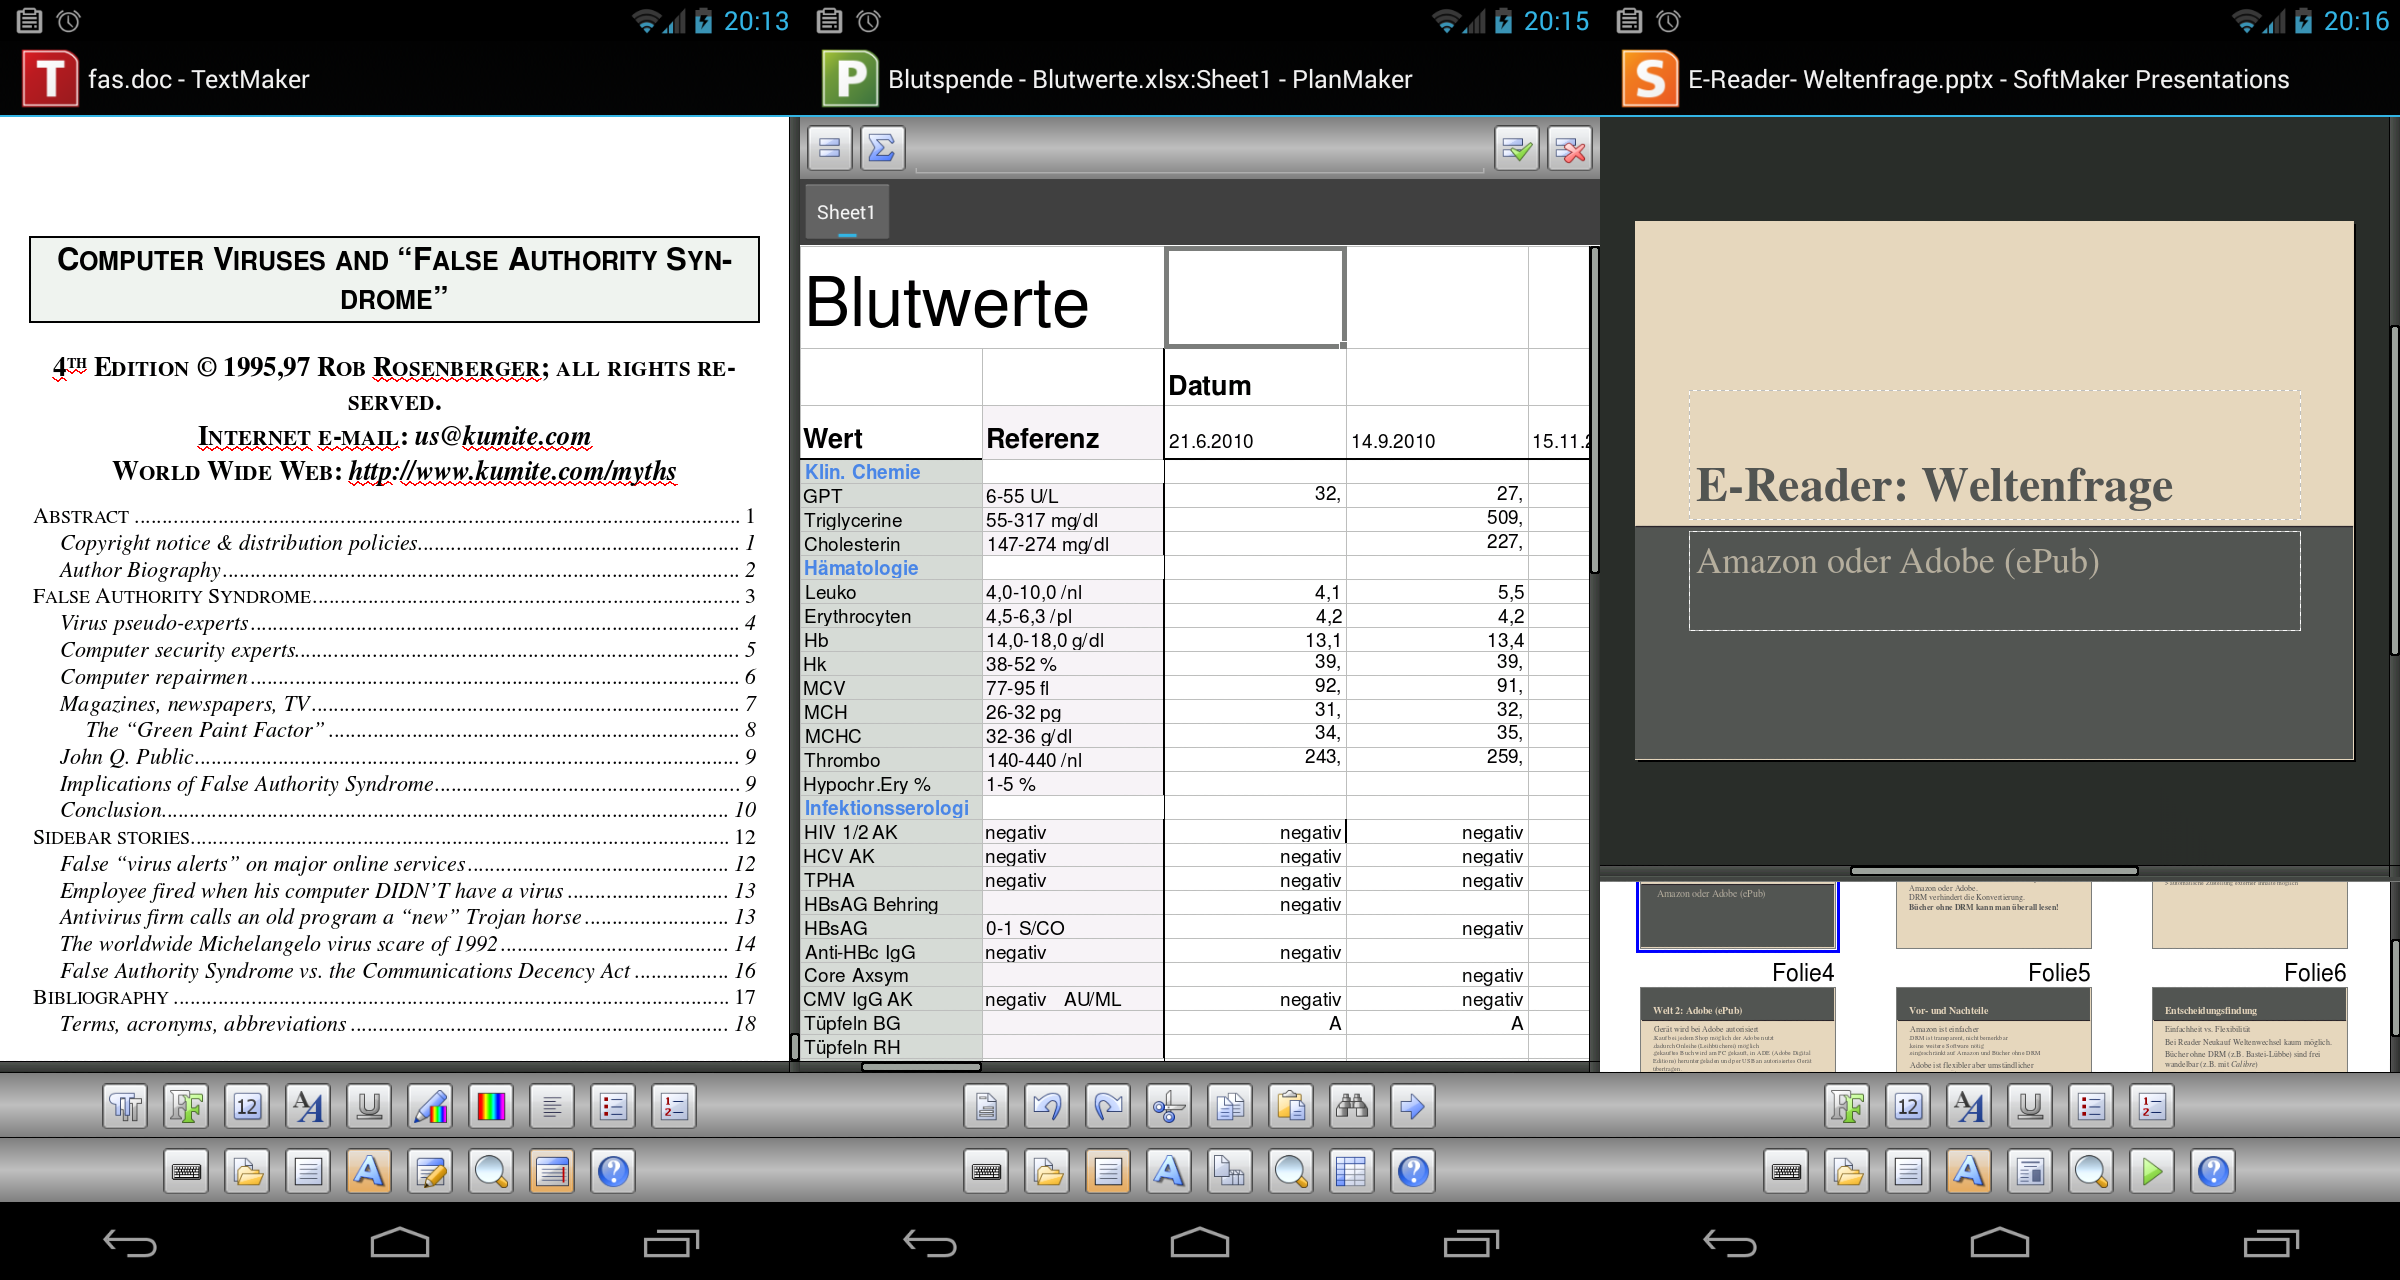Open the object insert icon in PlanMaker
Image resolution: width=2400 pixels, height=1280 pixels.
[x=1230, y=1171]
